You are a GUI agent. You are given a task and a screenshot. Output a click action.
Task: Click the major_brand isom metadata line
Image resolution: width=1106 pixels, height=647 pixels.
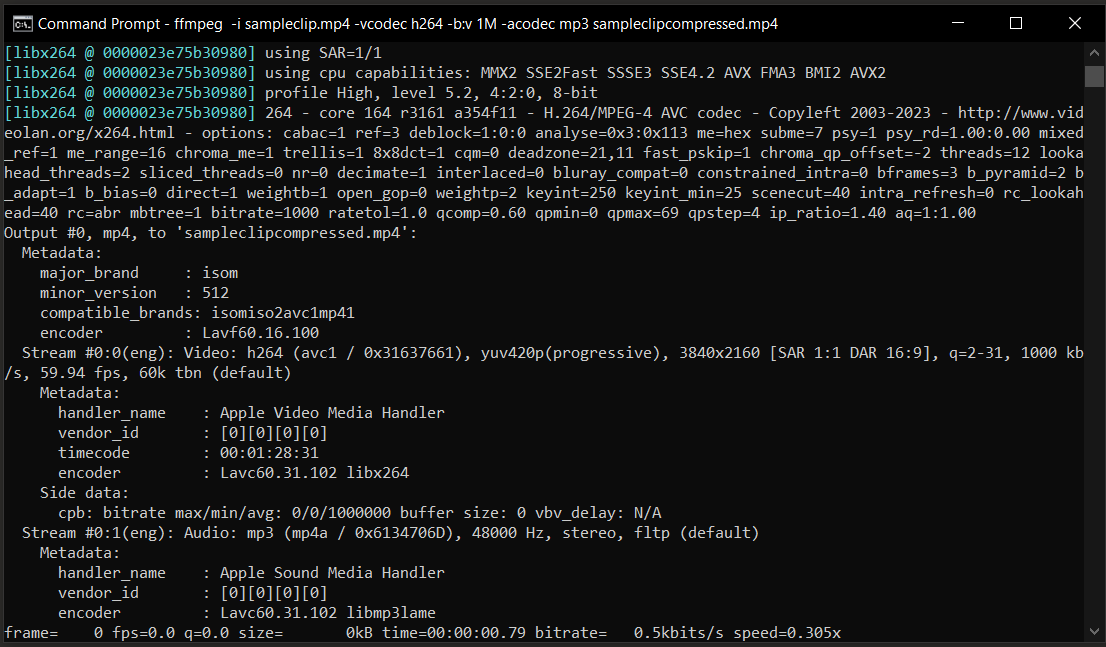[139, 273]
